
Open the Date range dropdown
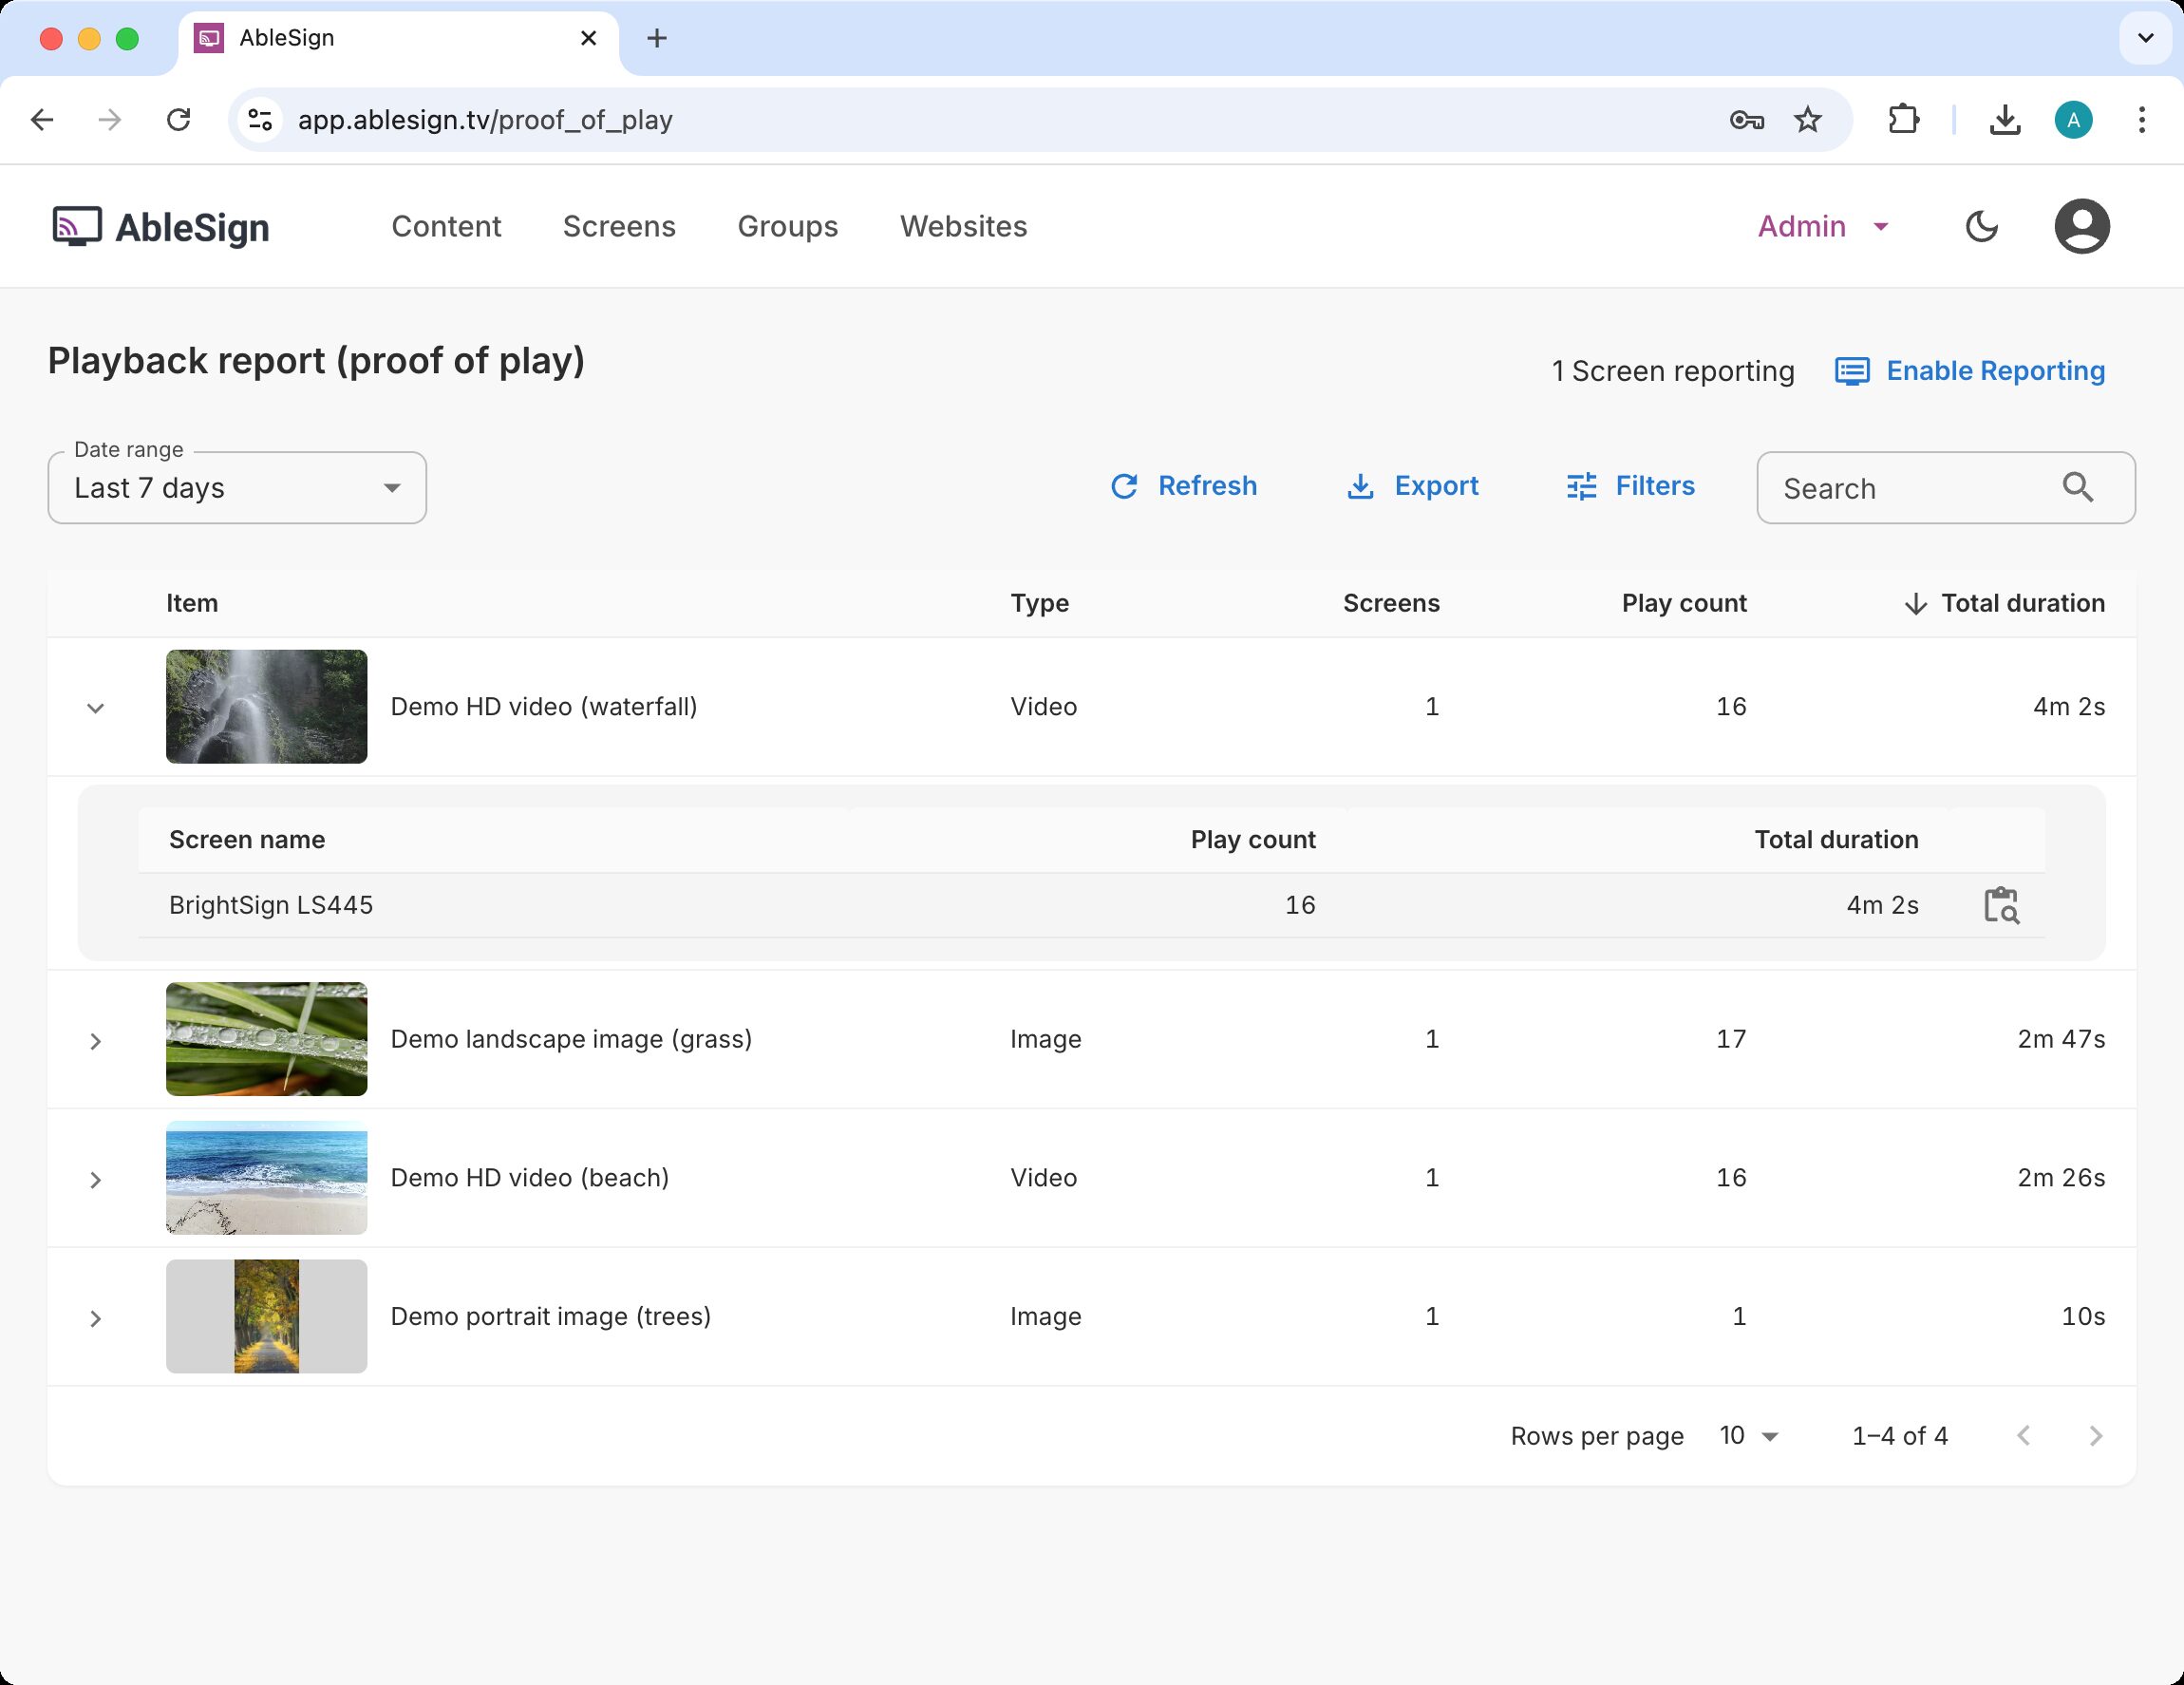[237, 488]
